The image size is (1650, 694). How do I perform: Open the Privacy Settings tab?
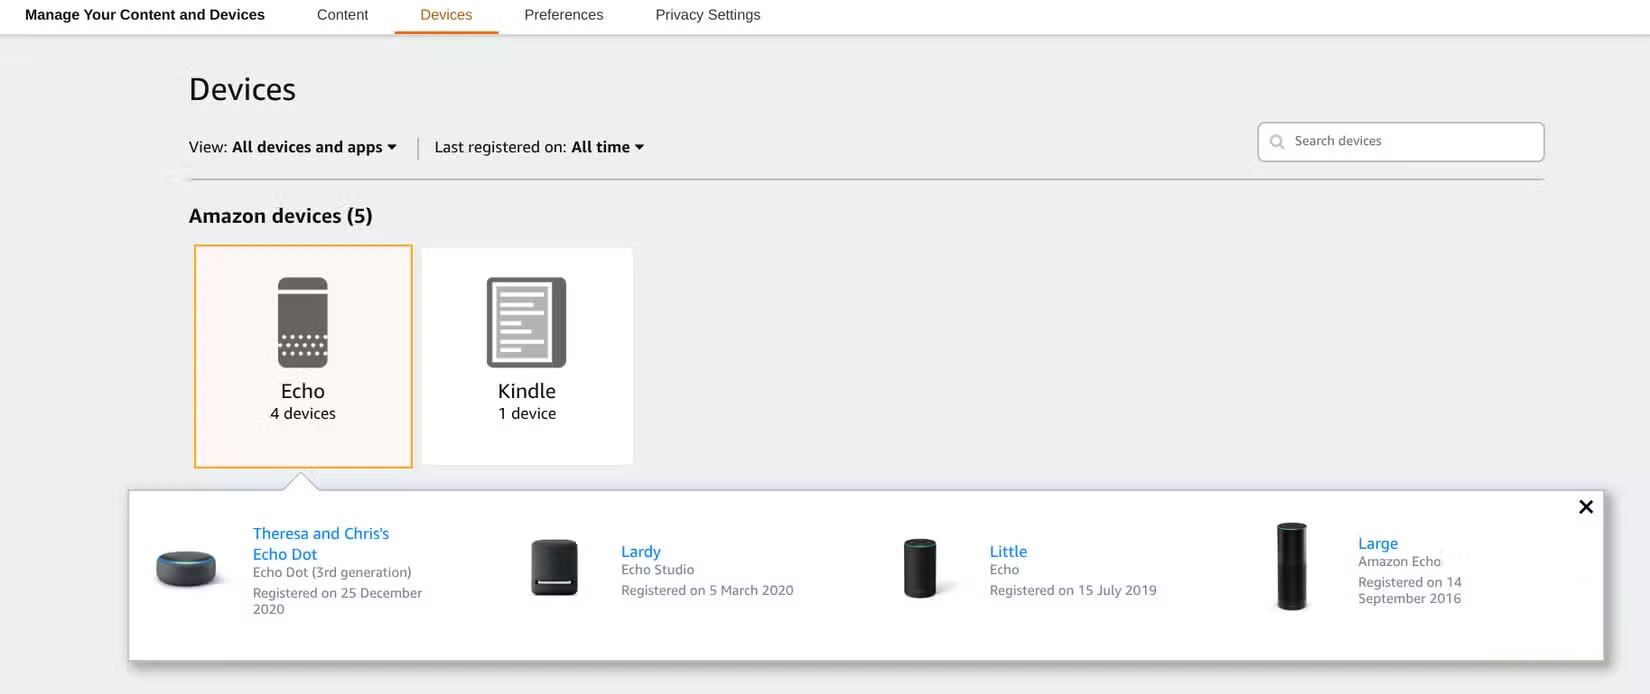708,15
